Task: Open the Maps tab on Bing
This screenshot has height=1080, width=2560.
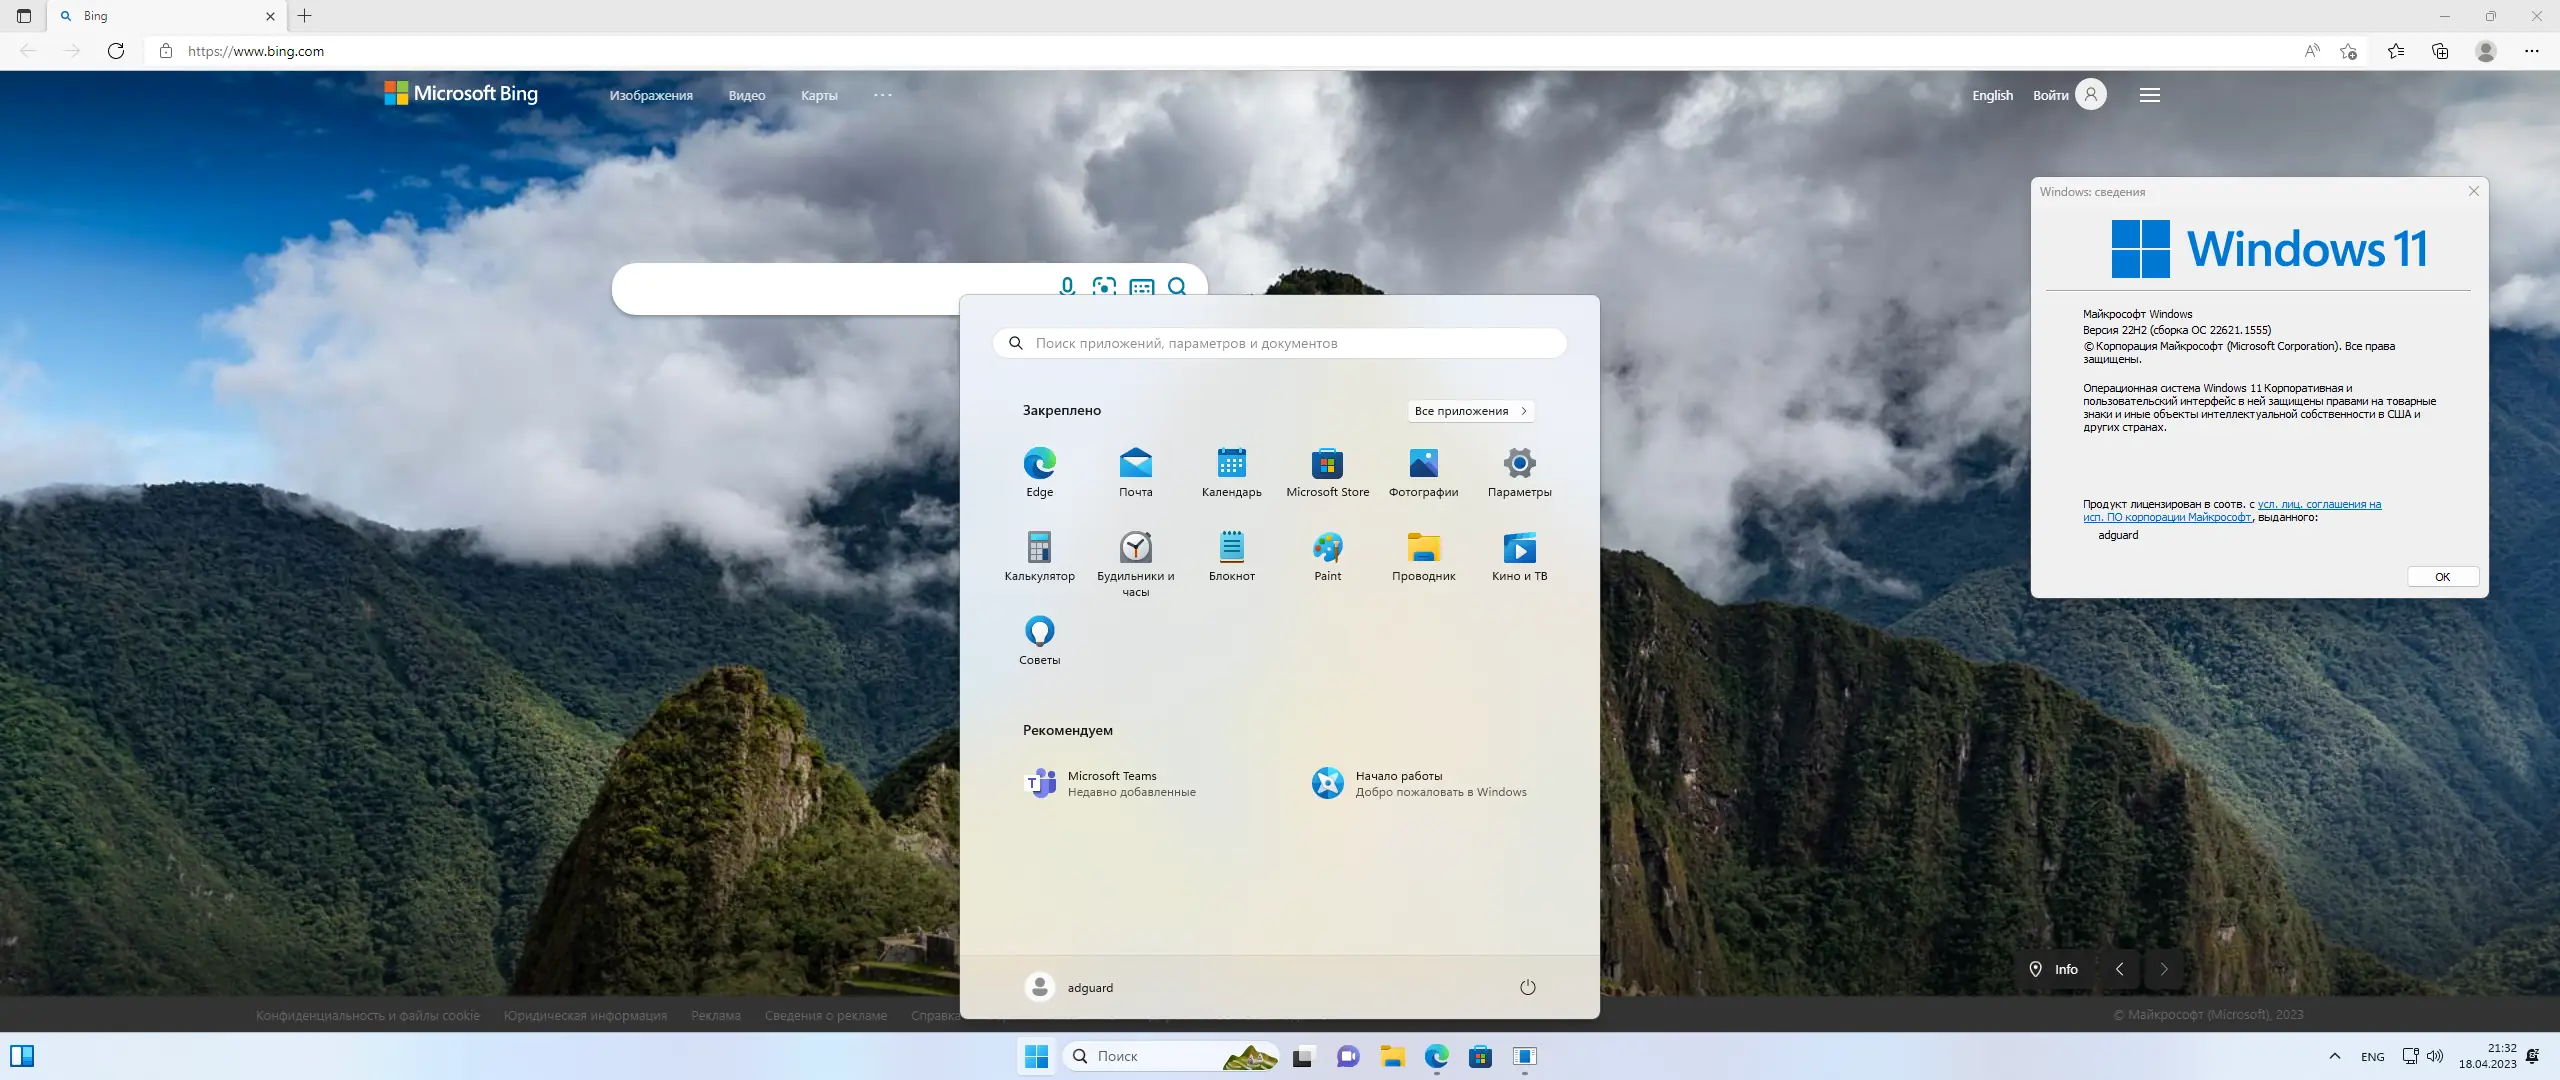Action: click(x=819, y=96)
